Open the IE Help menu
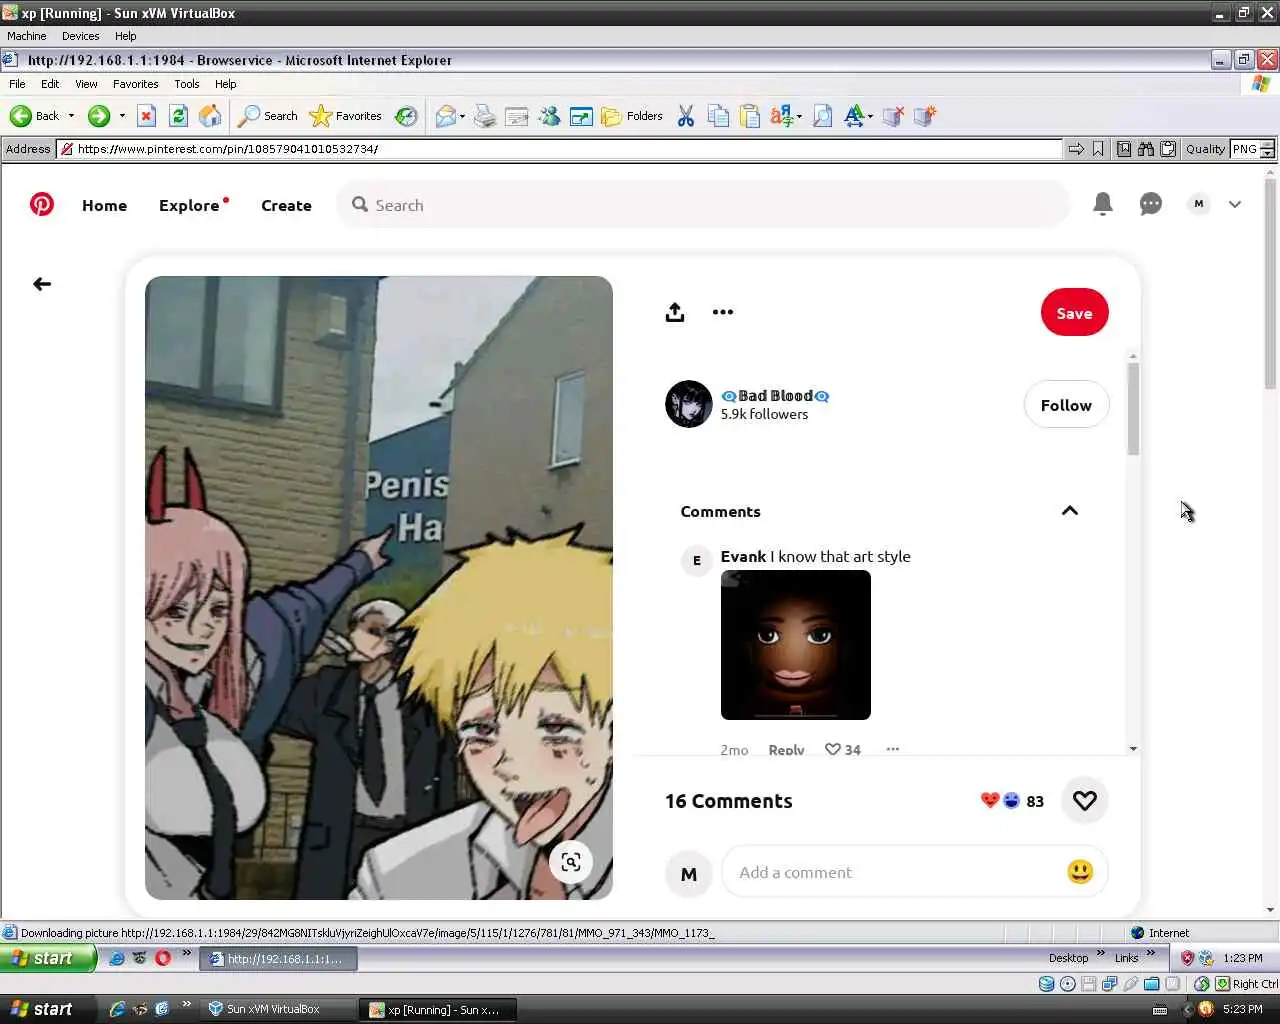This screenshot has width=1280, height=1024. coord(226,84)
